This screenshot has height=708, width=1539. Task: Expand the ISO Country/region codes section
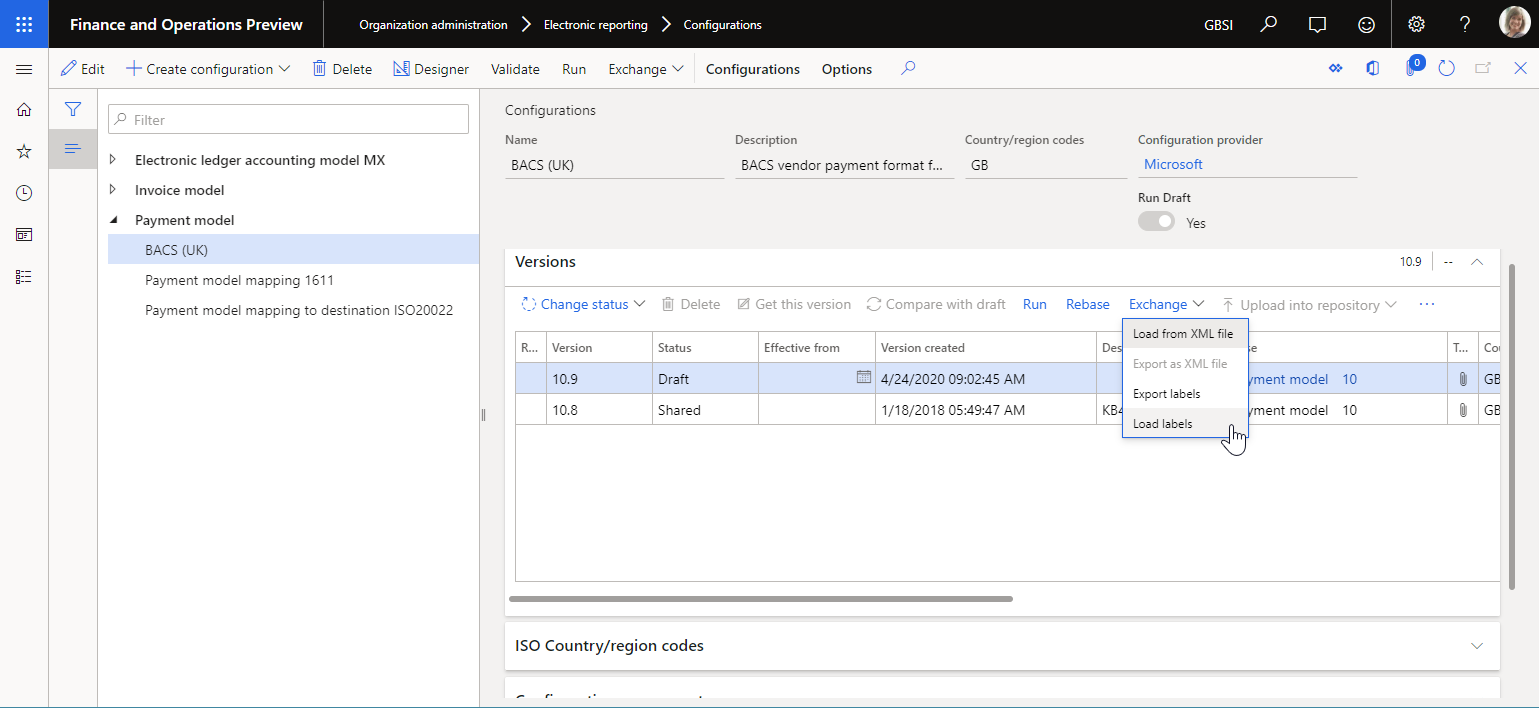click(1477, 646)
